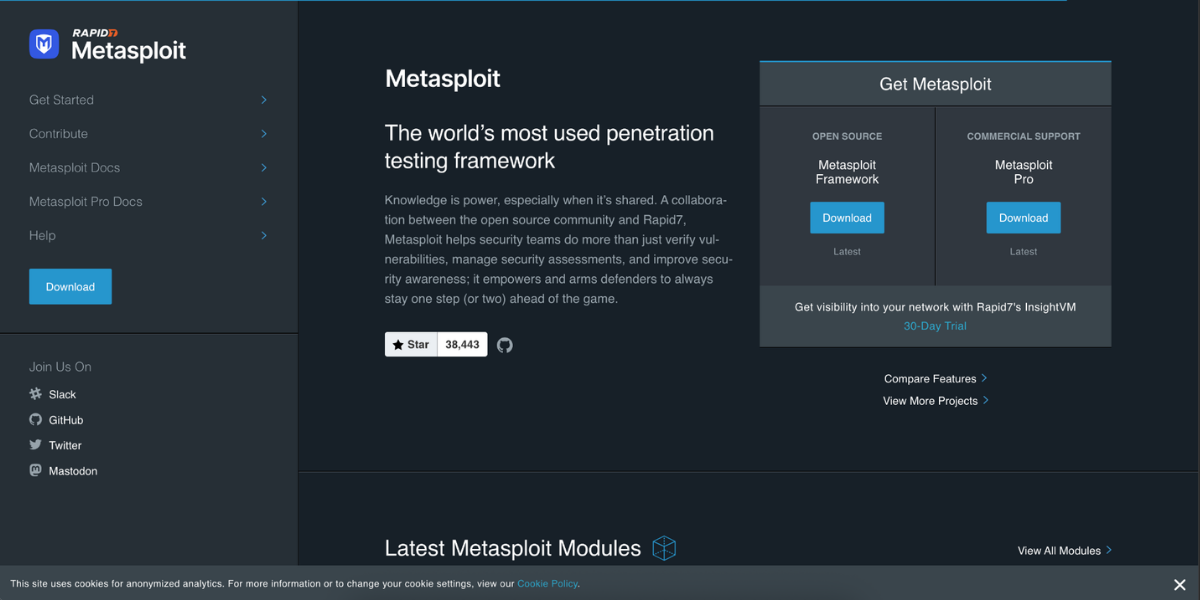Screen dimensions: 1200x600
Task: Click the 38,443 star count
Action: pyautogui.click(x=462, y=345)
